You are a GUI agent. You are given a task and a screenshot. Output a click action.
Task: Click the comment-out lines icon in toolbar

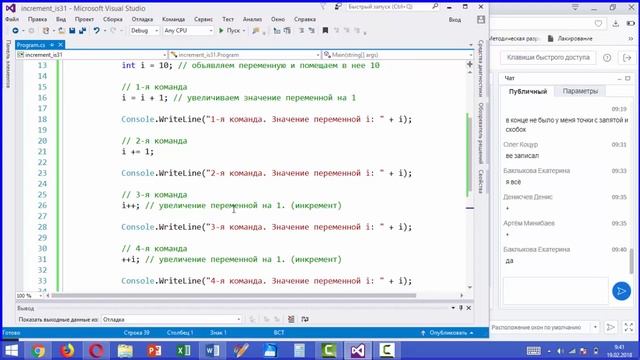pos(302,31)
